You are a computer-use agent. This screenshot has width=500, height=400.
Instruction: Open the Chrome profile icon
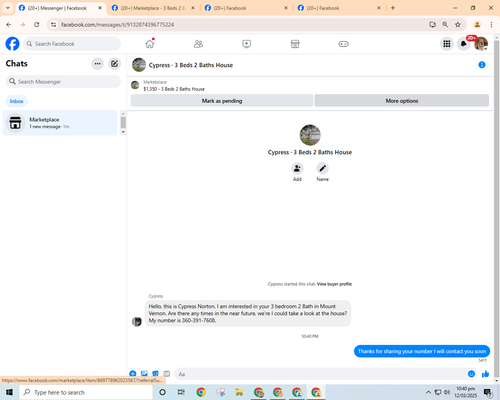point(477,25)
